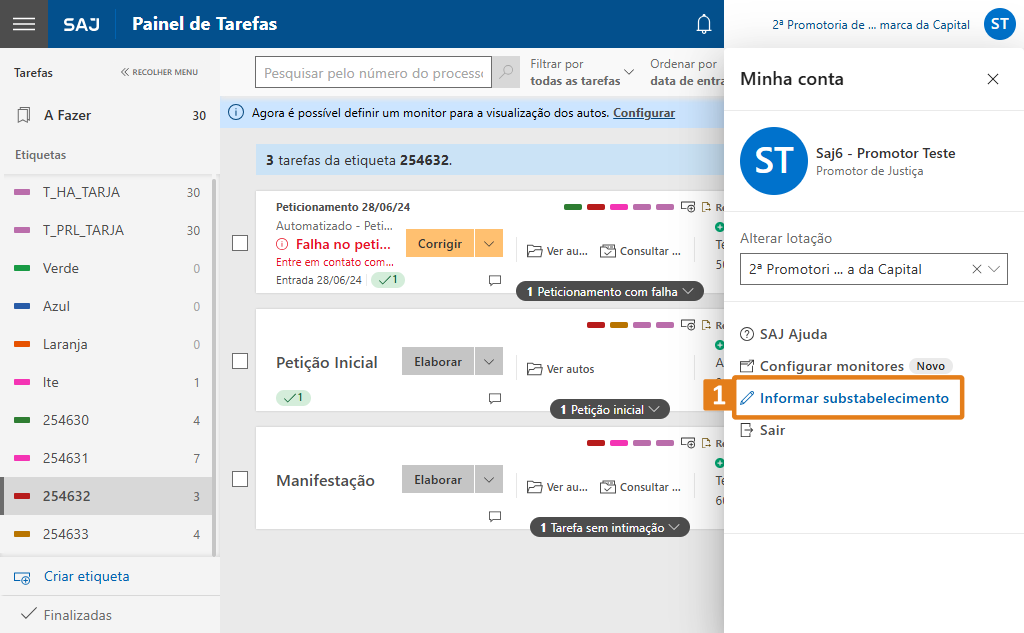Click the notifications bell icon
1024x633 pixels.
tap(704, 24)
